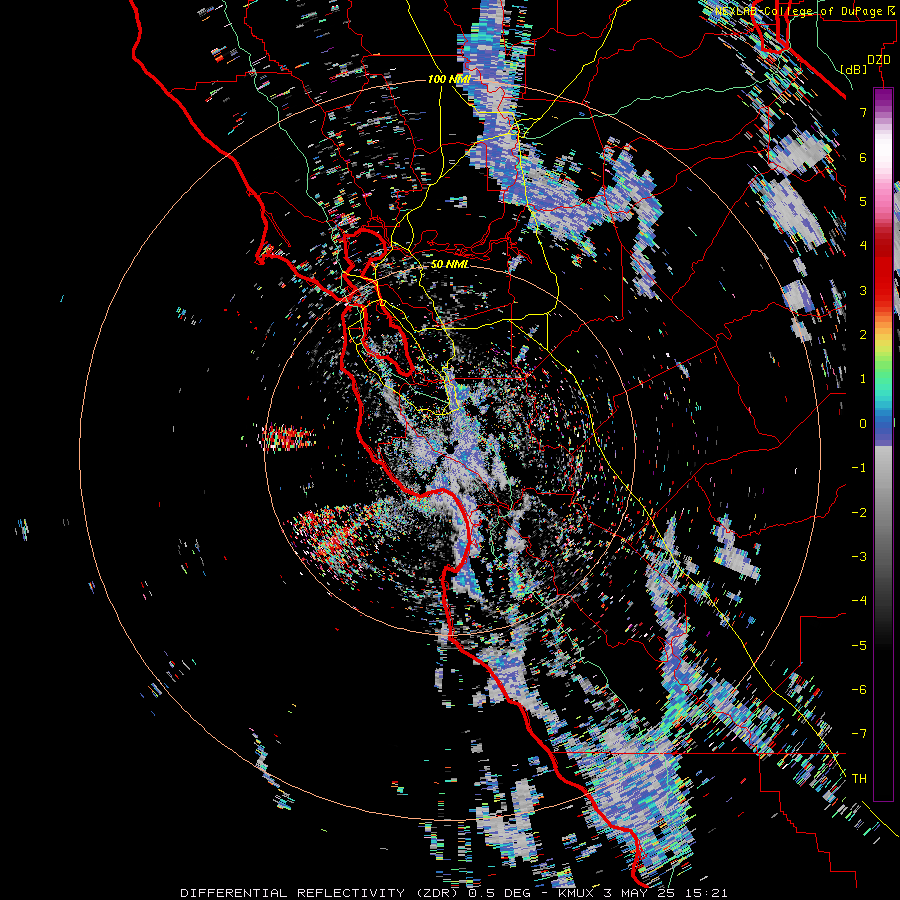Click the 3 tick label on the dB scale
This screenshot has height=900, width=900.
pos(863,290)
